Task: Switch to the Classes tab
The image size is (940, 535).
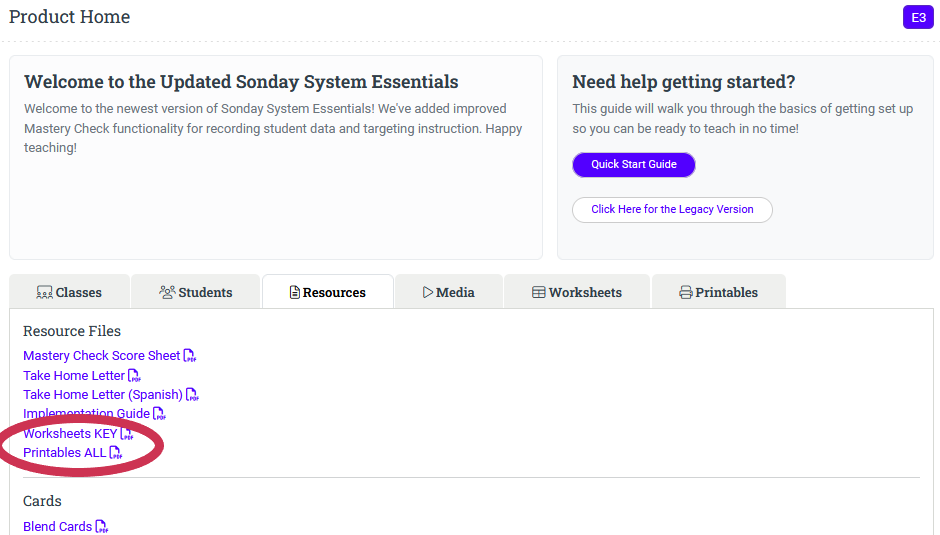Action: 69,292
